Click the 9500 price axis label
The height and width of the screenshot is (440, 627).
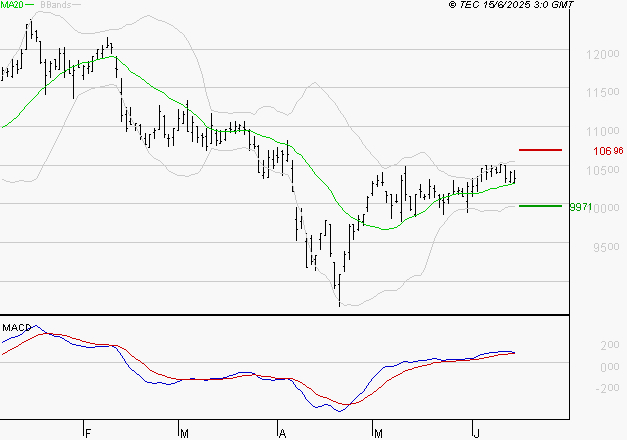tap(606, 247)
